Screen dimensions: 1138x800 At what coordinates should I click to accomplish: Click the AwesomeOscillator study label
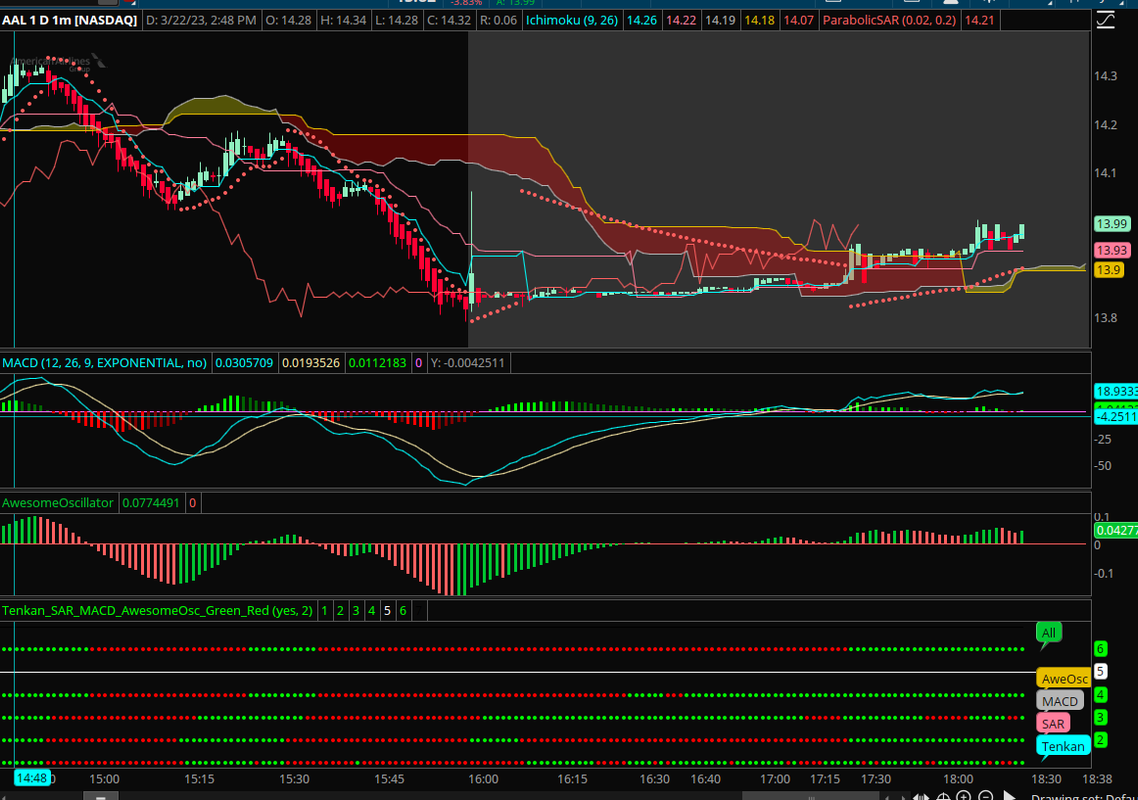point(58,502)
